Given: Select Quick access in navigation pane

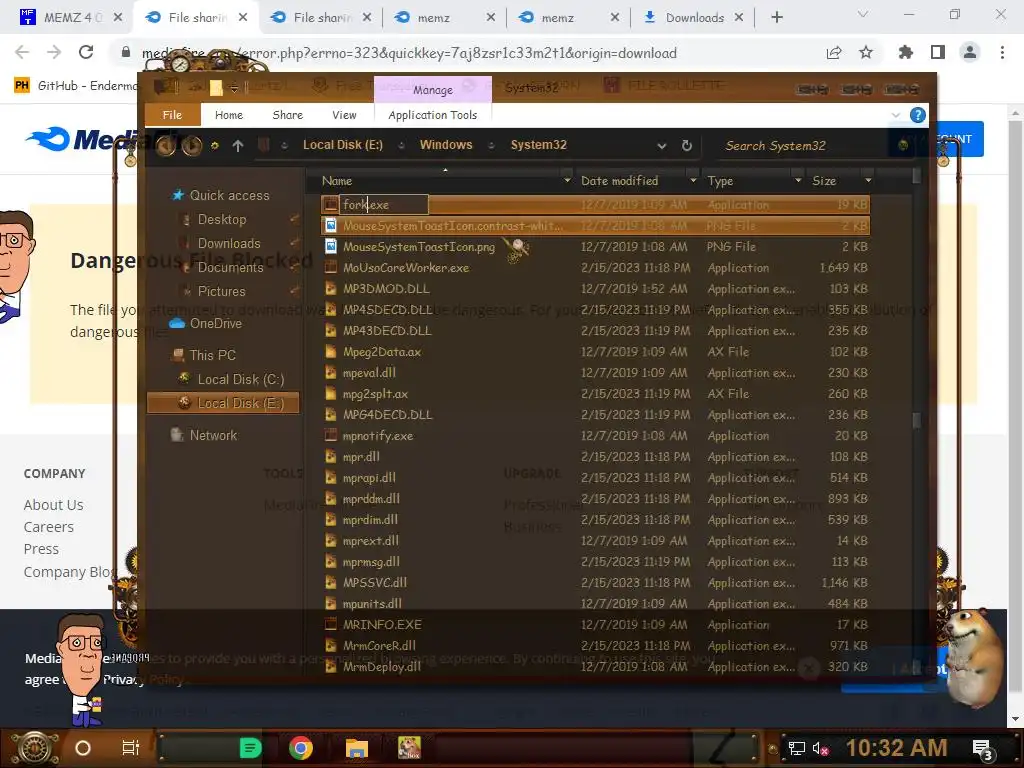Looking at the screenshot, I should tap(229, 195).
